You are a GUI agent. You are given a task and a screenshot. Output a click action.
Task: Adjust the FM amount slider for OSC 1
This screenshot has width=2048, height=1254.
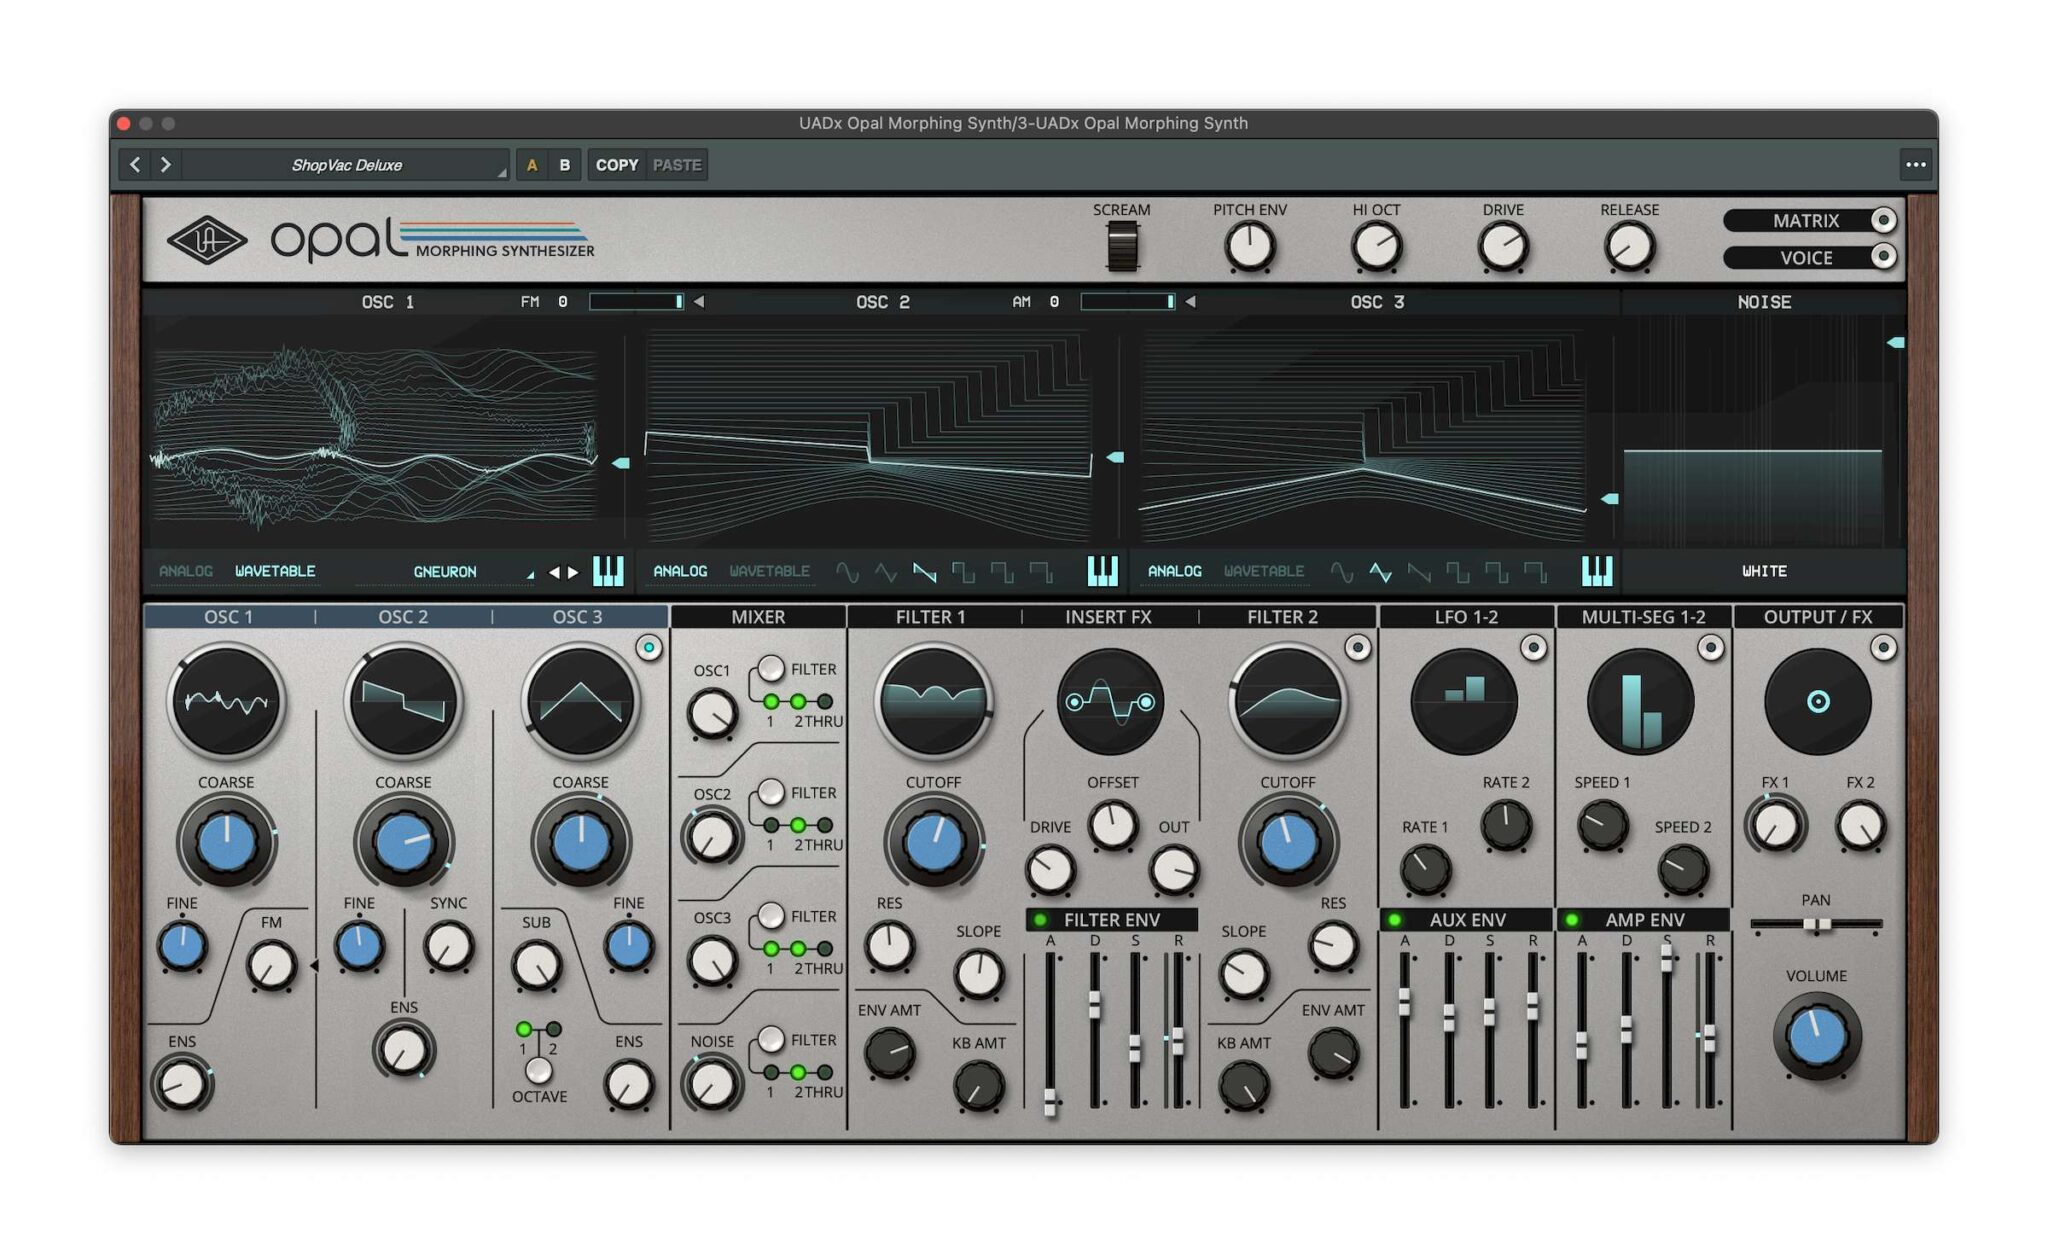637,301
